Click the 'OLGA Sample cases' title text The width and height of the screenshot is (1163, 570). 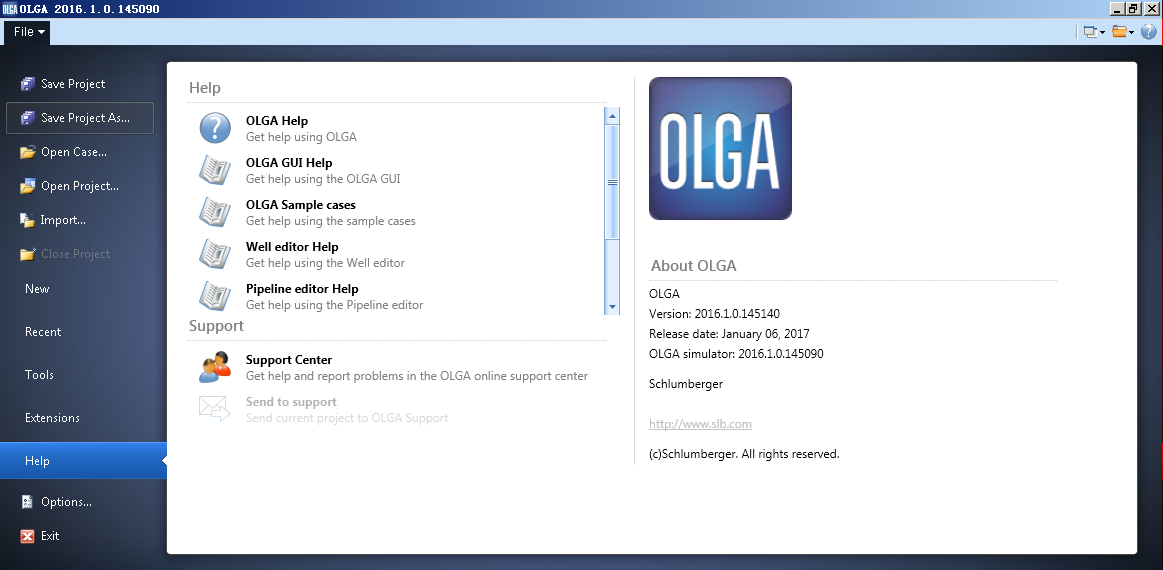coord(301,205)
